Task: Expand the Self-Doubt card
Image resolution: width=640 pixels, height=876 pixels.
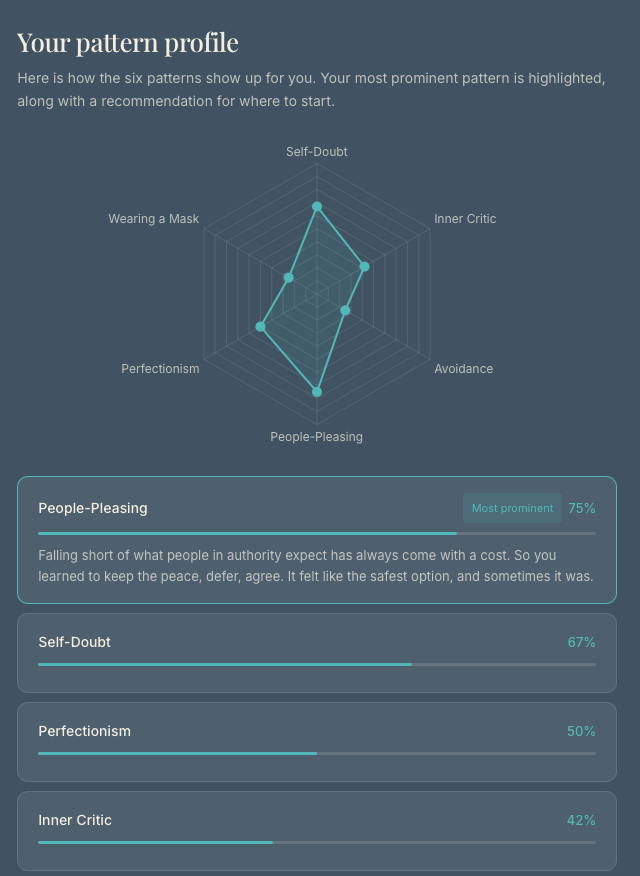Action: point(317,653)
